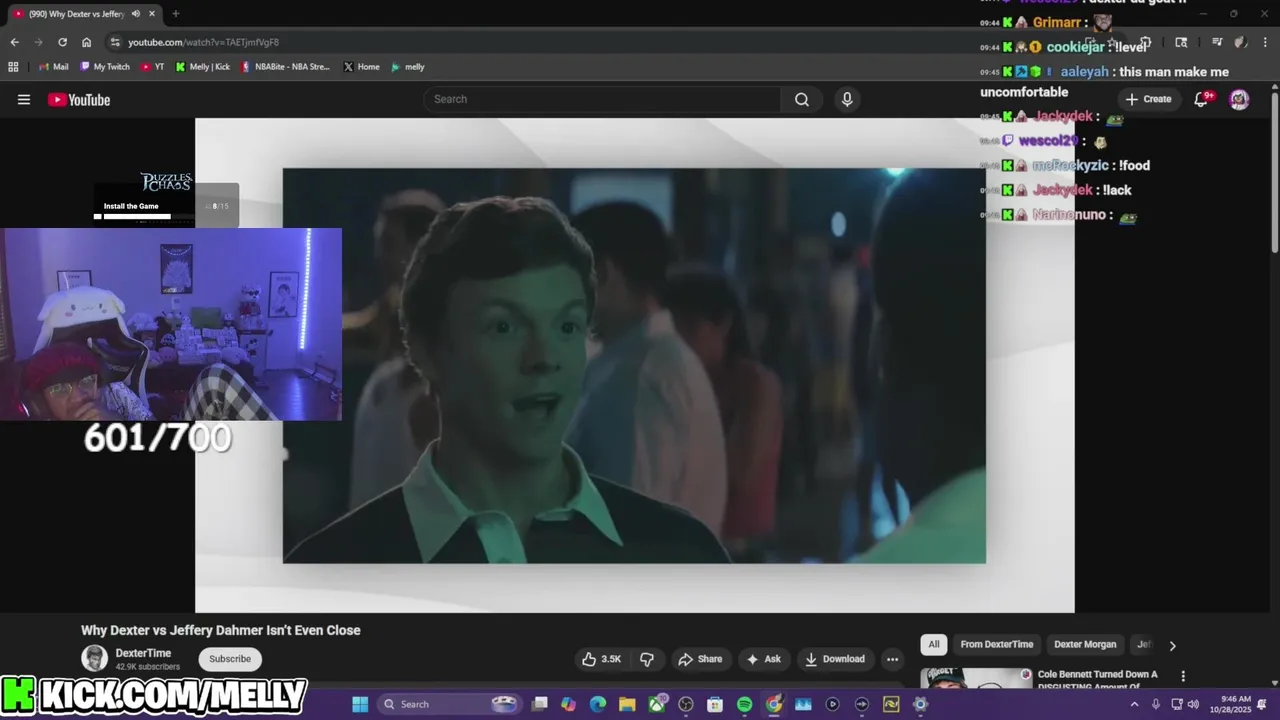Open Microsoft Store from the taskbar

[715, 704]
